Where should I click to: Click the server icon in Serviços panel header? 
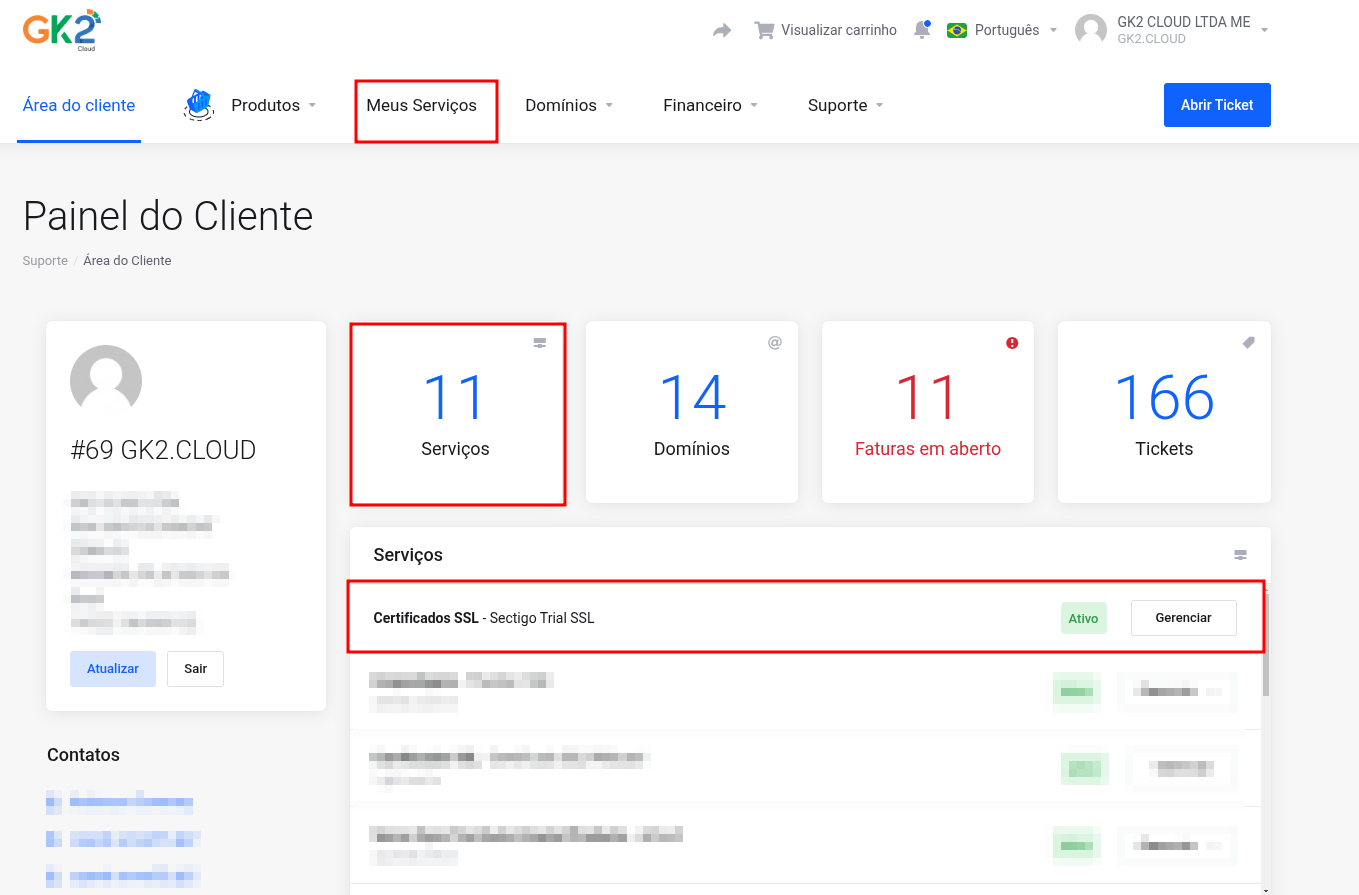pos(1240,555)
